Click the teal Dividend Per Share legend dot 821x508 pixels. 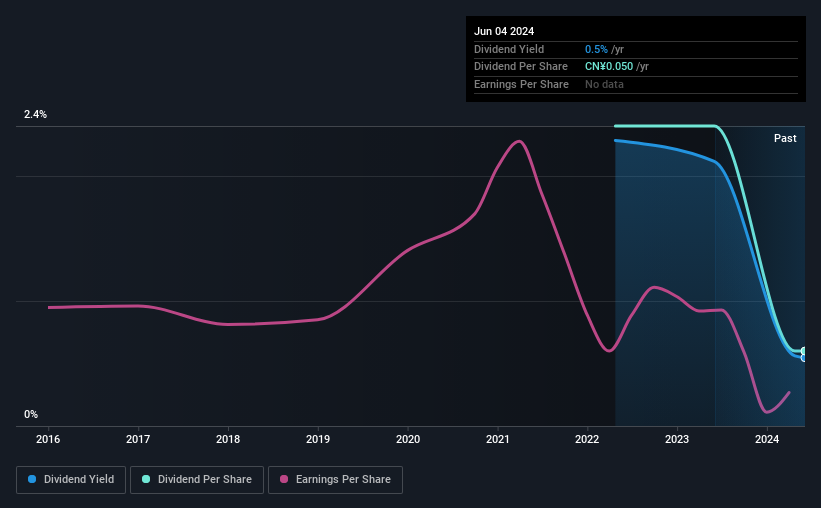(146, 479)
